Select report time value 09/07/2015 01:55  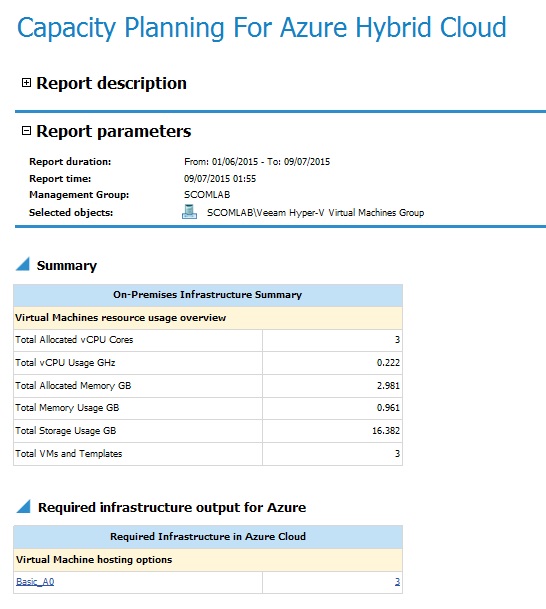point(220,179)
